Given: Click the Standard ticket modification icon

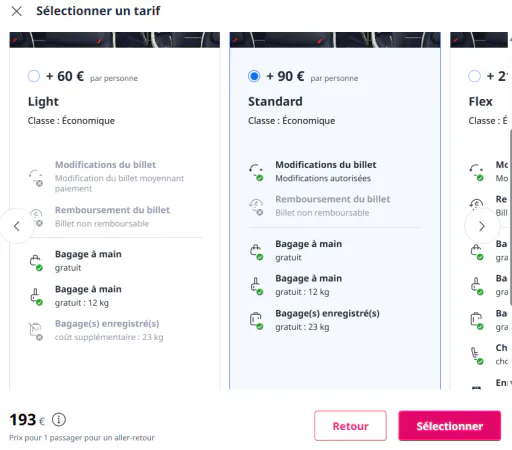Looking at the screenshot, I should tap(256, 172).
